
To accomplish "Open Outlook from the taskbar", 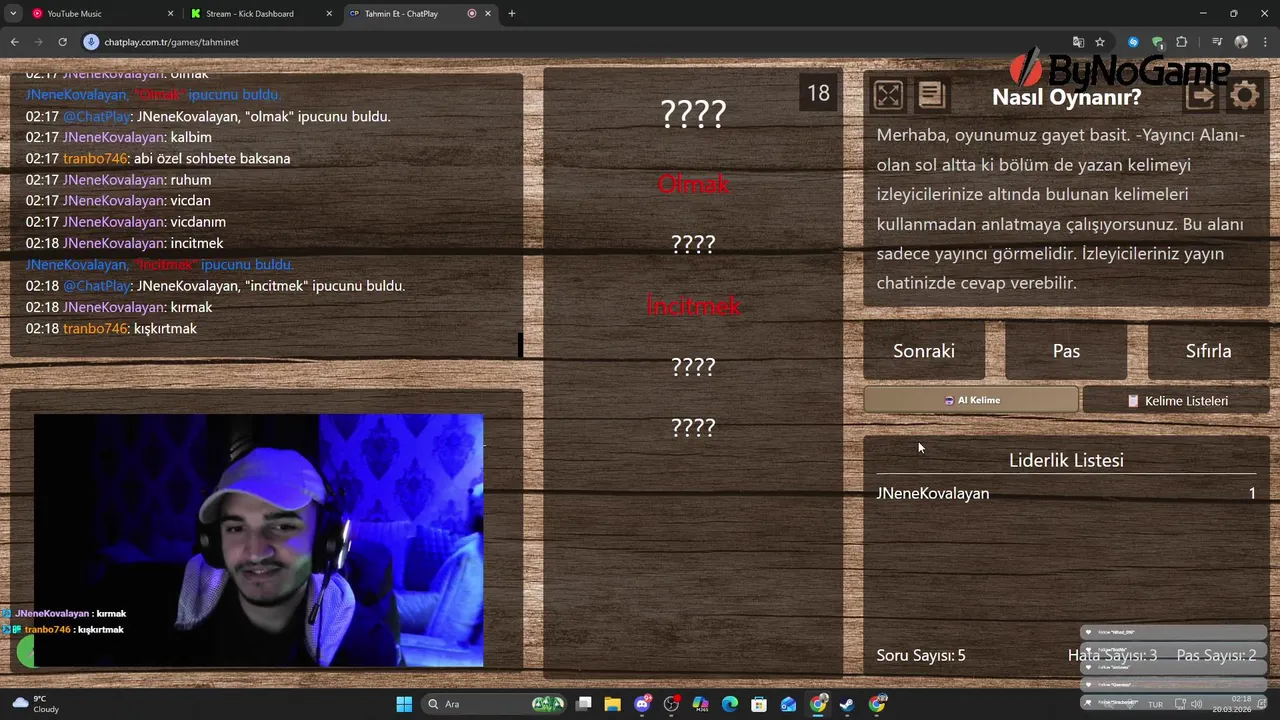I will click(x=789, y=704).
